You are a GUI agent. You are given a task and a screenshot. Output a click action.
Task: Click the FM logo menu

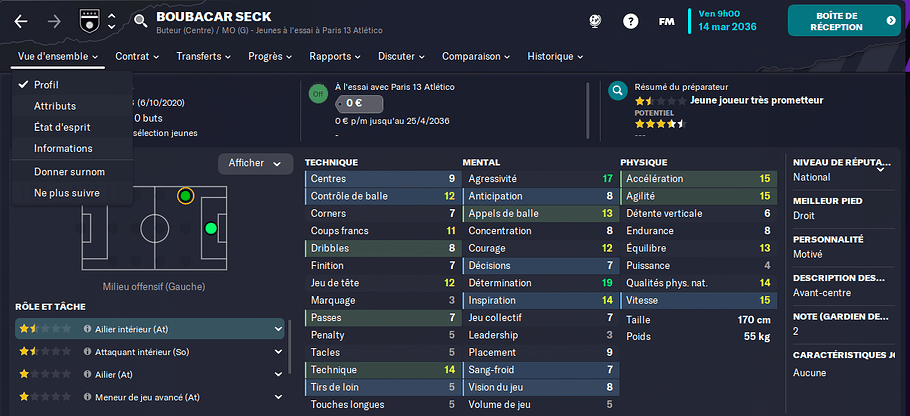pos(666,21)
